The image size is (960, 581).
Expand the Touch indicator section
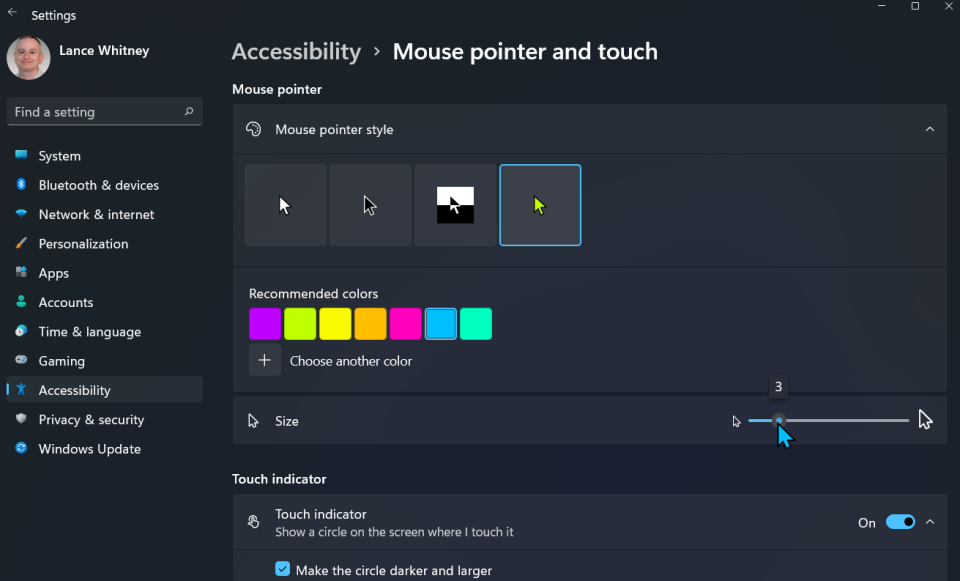tap(930, 522)
